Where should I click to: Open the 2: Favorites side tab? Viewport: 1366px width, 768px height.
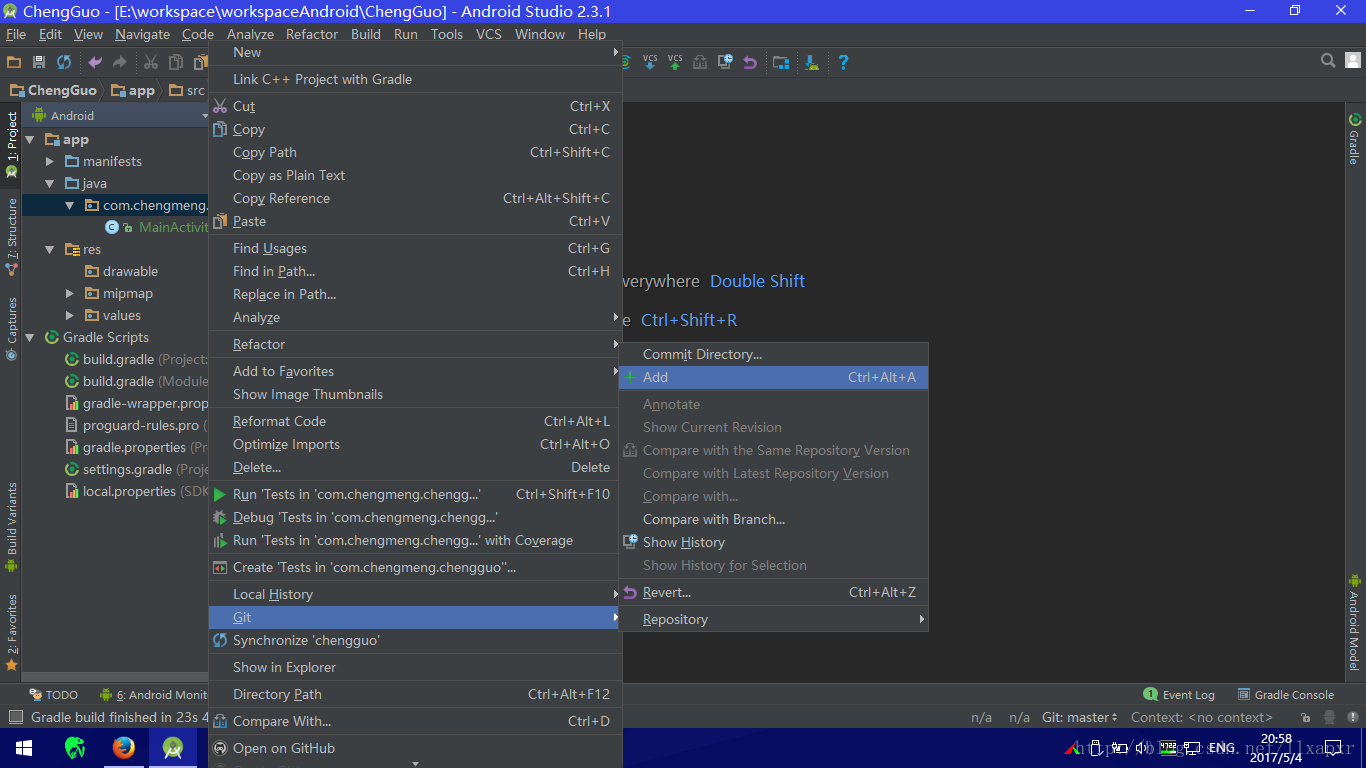(12, 631)
